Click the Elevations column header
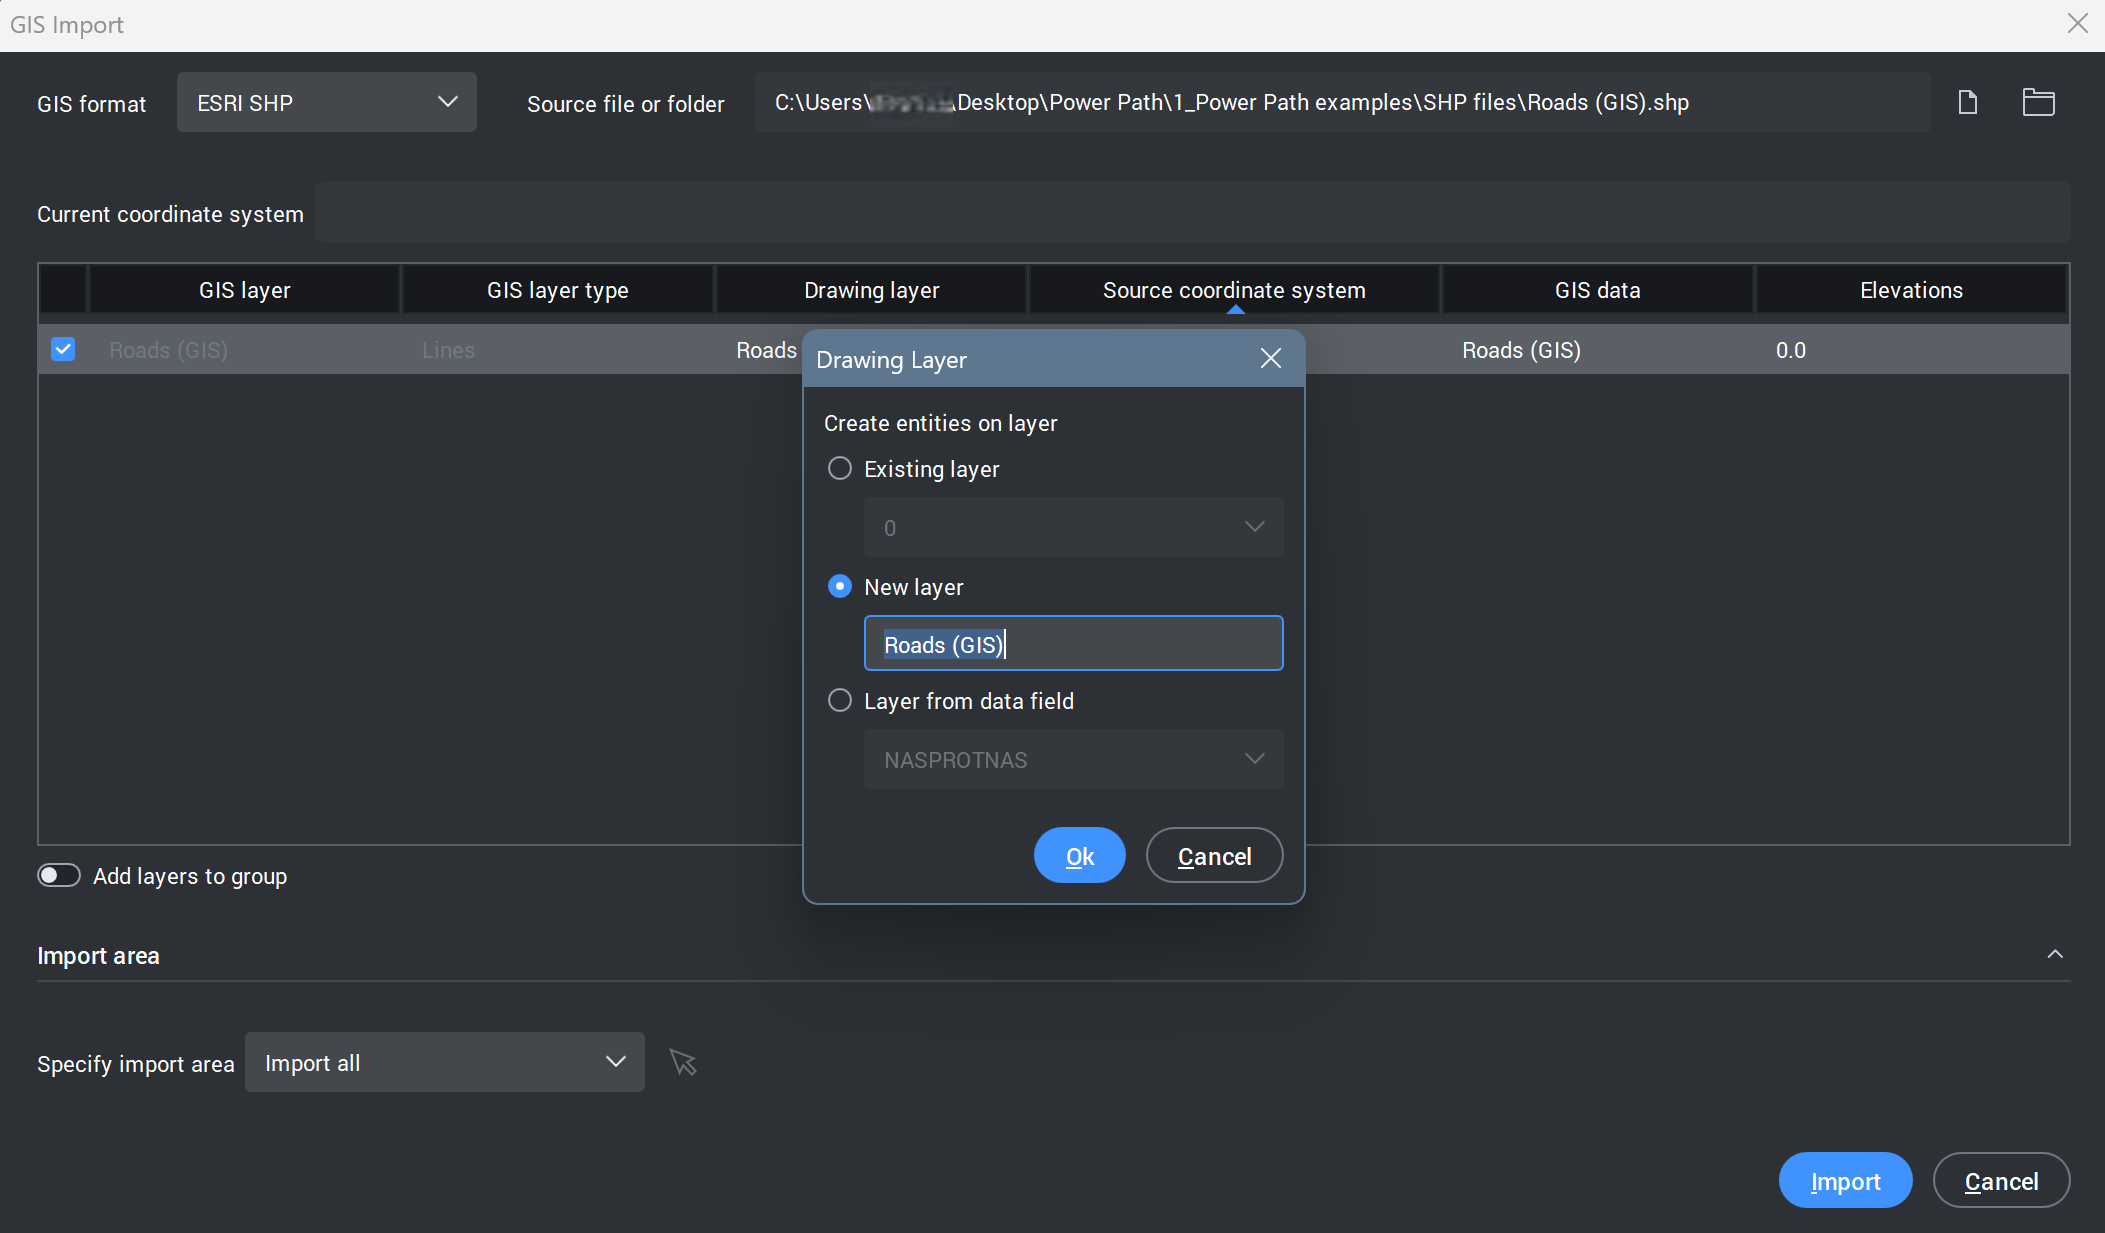Viewport: 2105px width, 1233px height. click(1910, 290)
